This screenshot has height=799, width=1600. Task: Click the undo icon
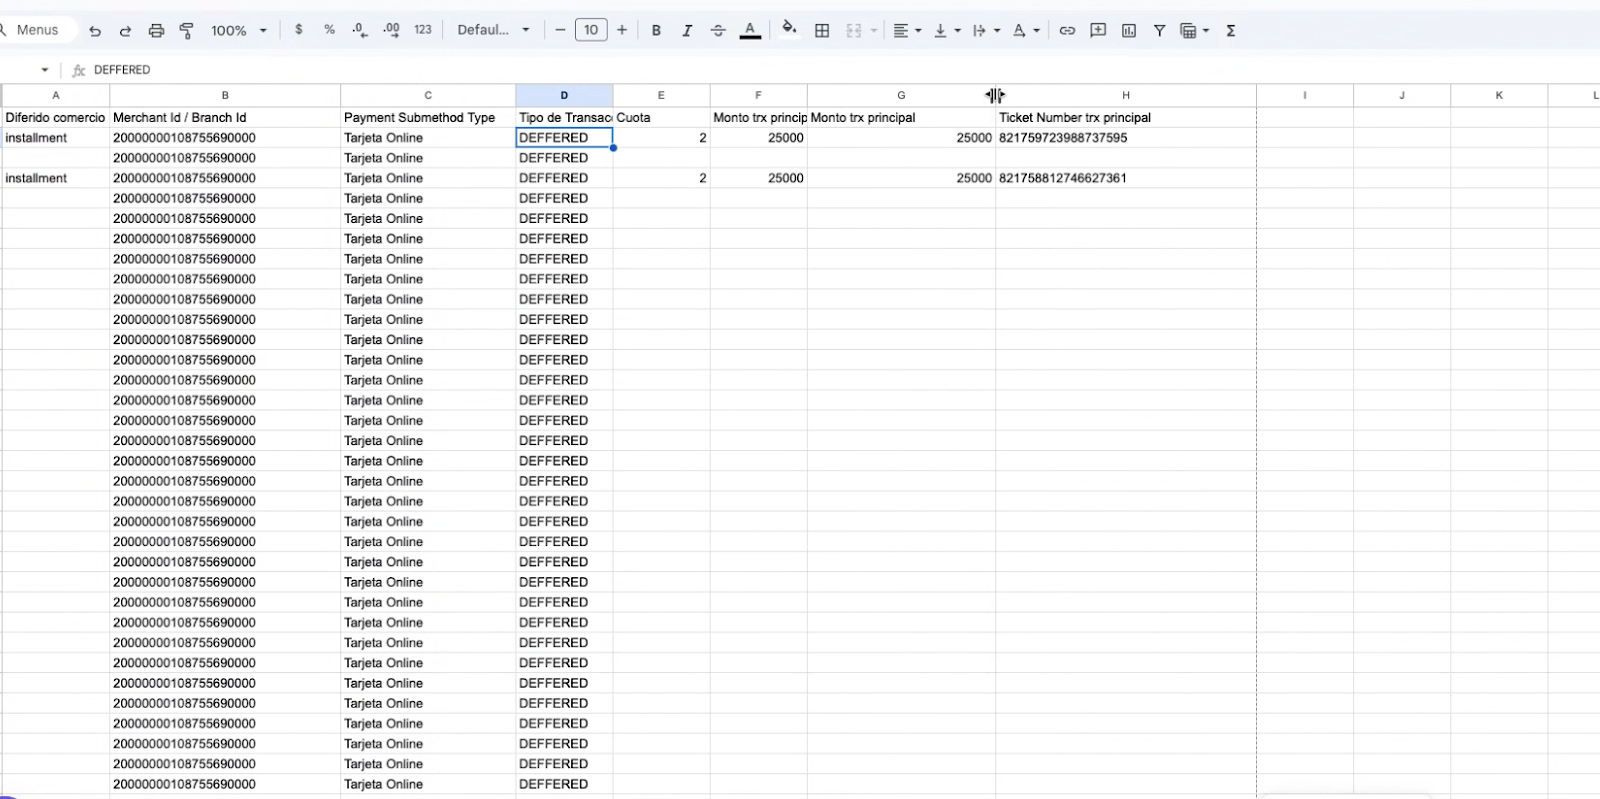(95, 31)
